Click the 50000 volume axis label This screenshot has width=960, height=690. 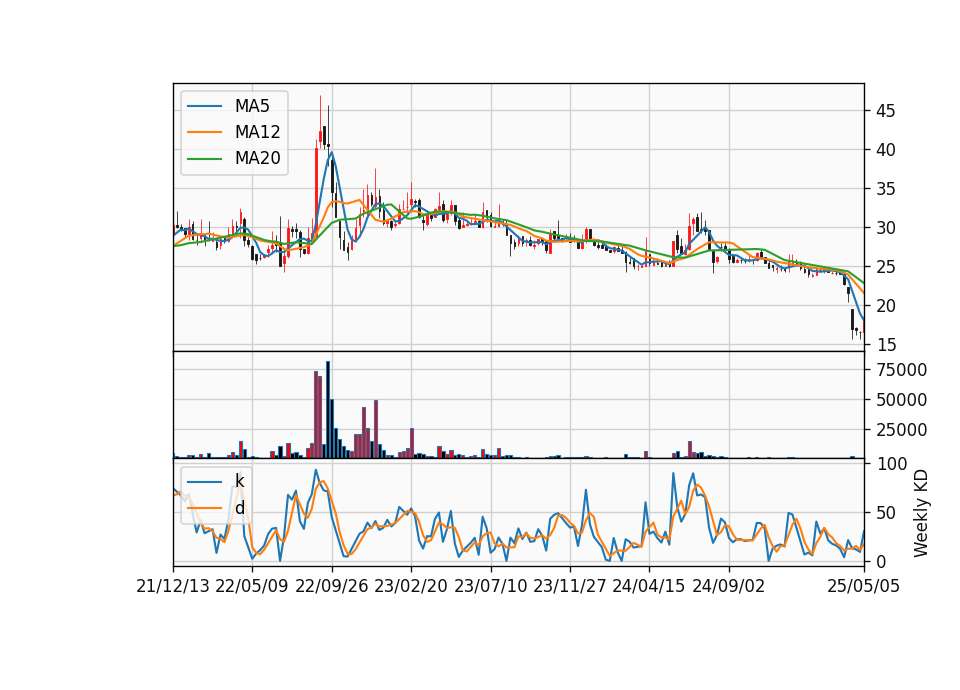tap(902, 400)
